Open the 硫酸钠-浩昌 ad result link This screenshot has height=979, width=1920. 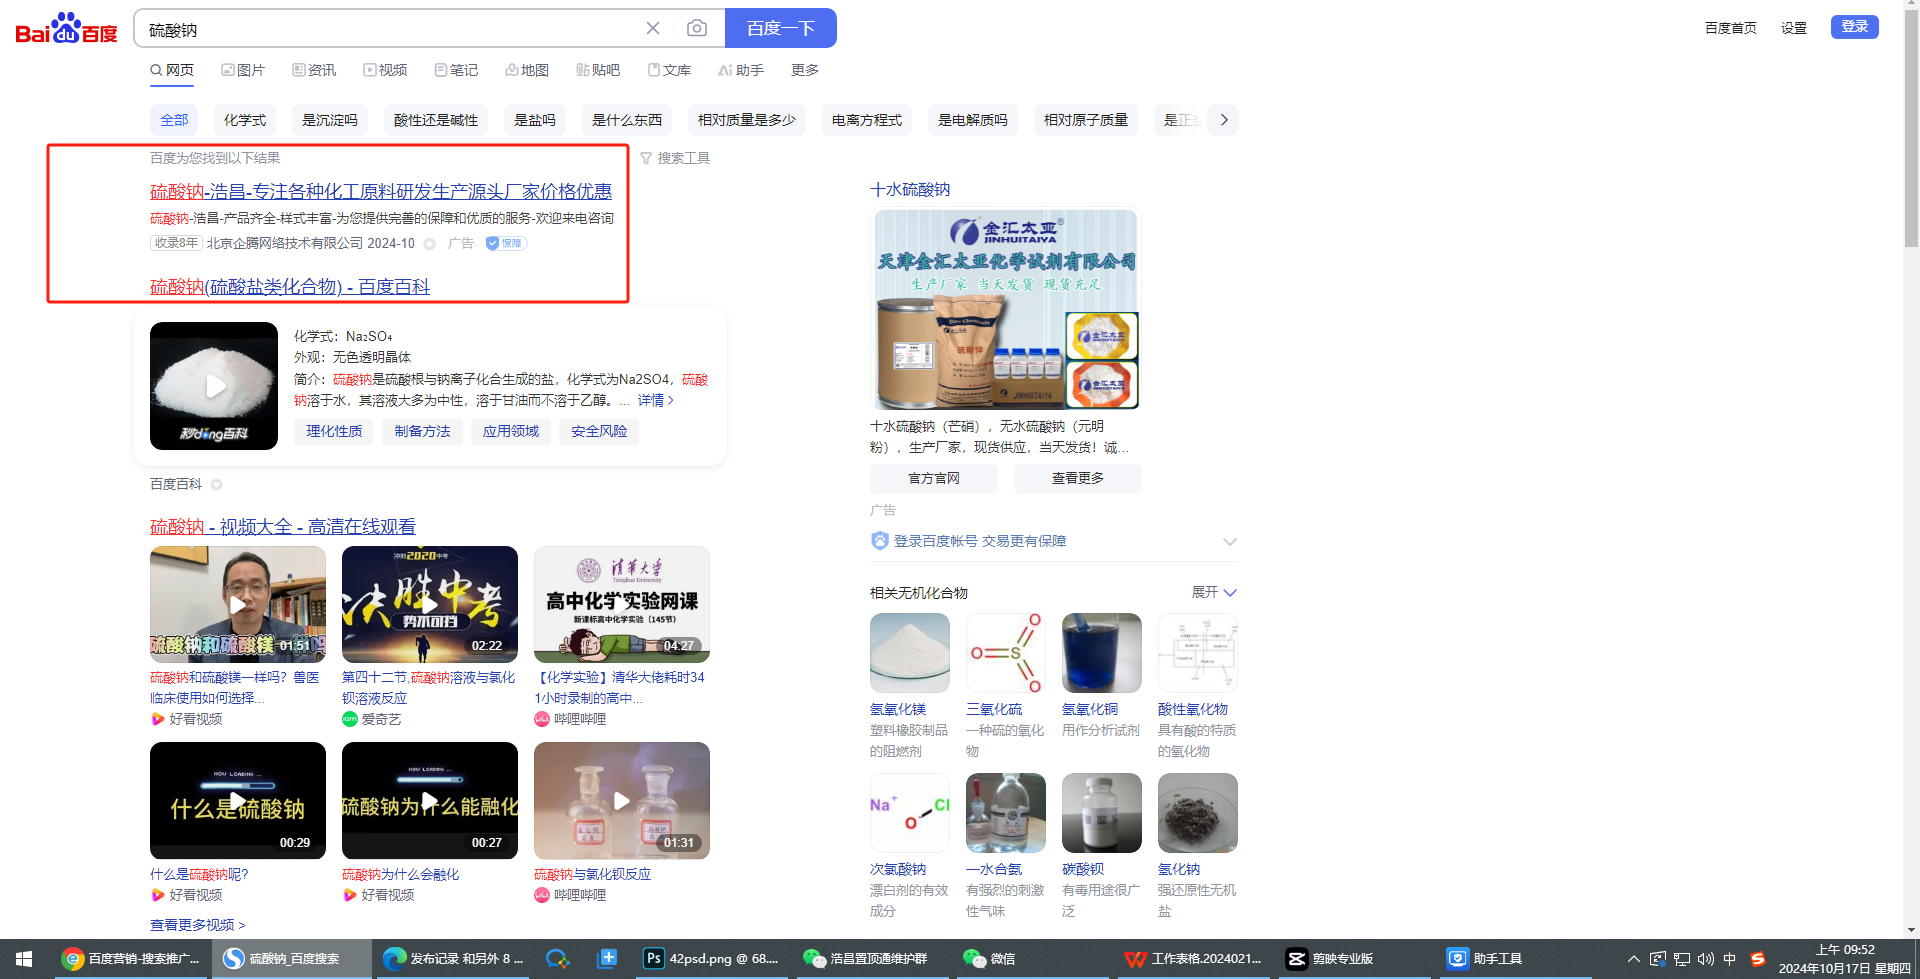click(381, 191)
